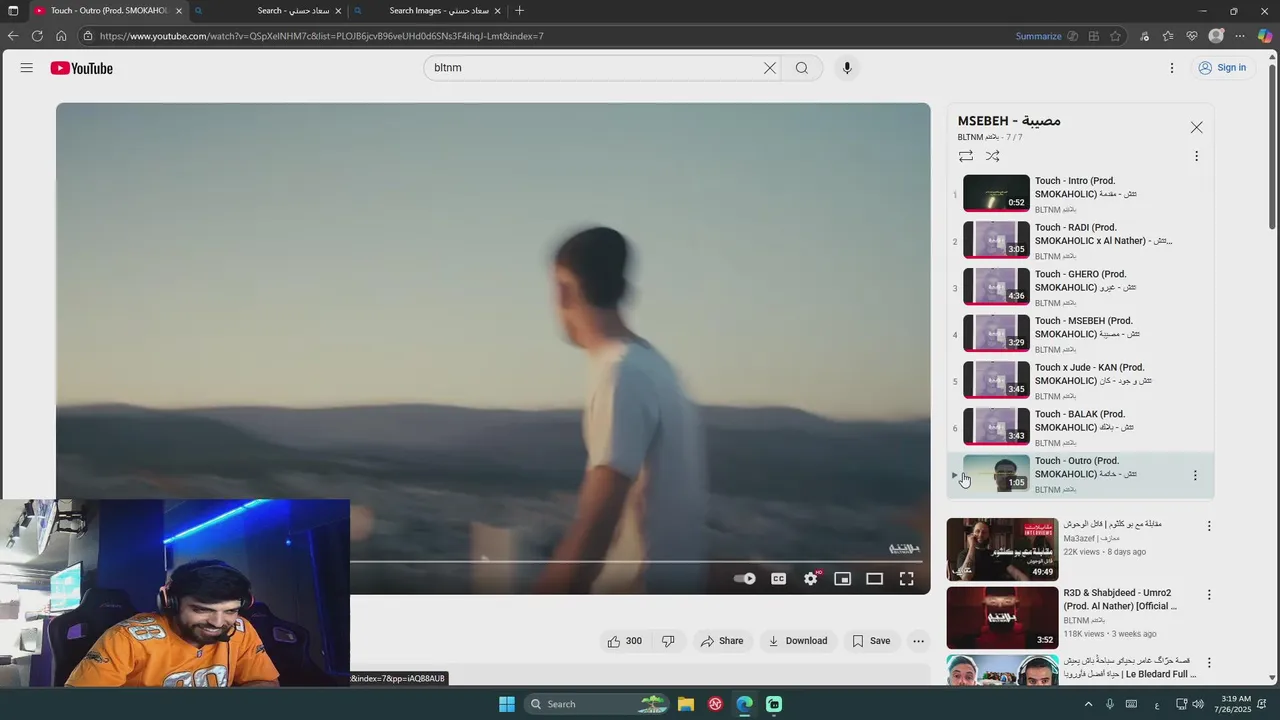Click the magnifier search button
Viewport: 1280px width, 720px height.
coord(802,68)
